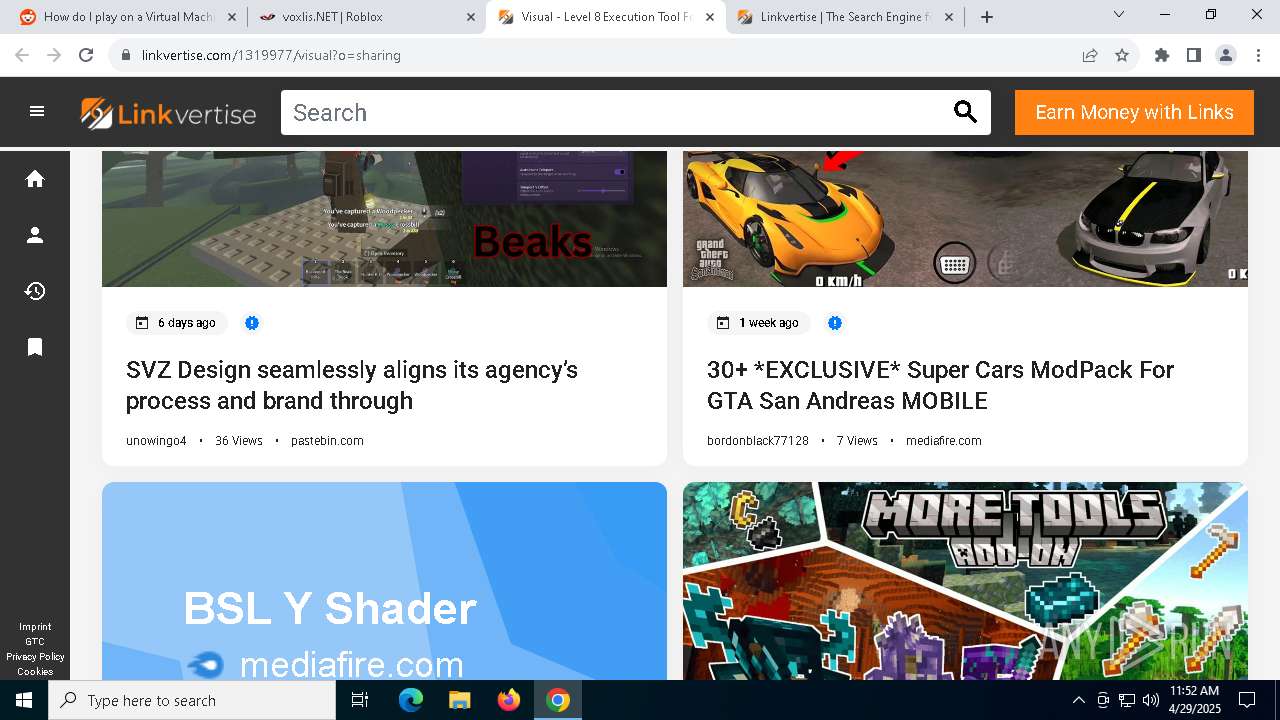Image resolution: width=1280 pixels, height=720 pixels.
Task: Click author name bordonblack77128
Action: (758, 441)
